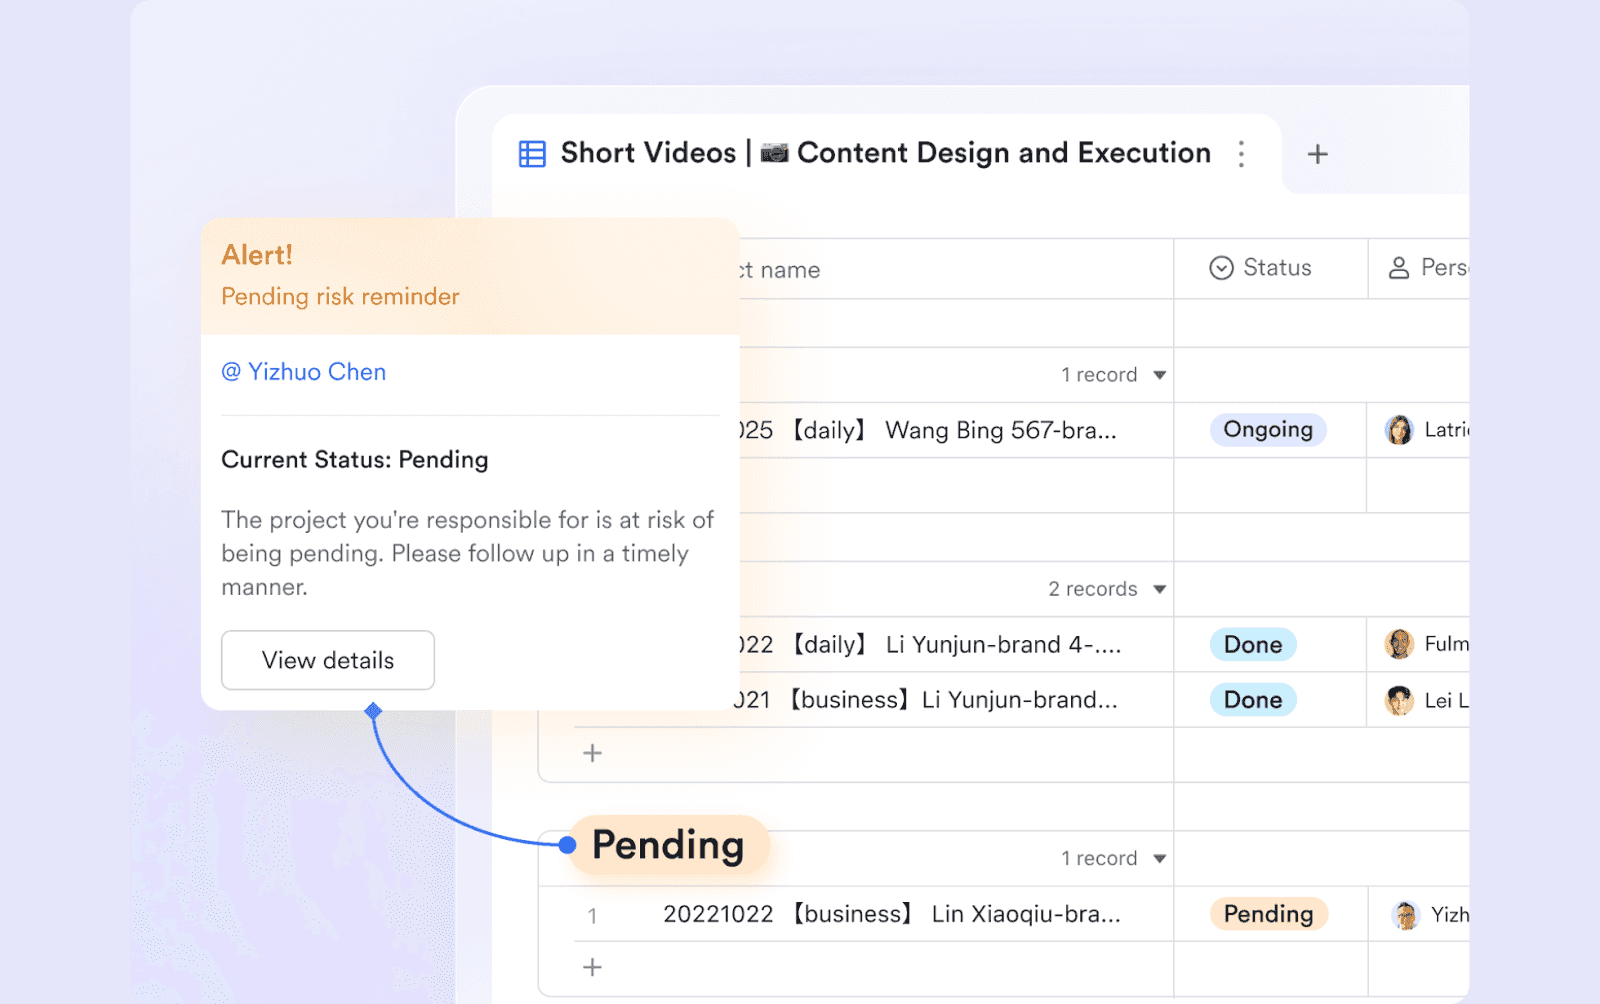
Task: Click the Status column header icon
Action: click(x=1220, y=268)
